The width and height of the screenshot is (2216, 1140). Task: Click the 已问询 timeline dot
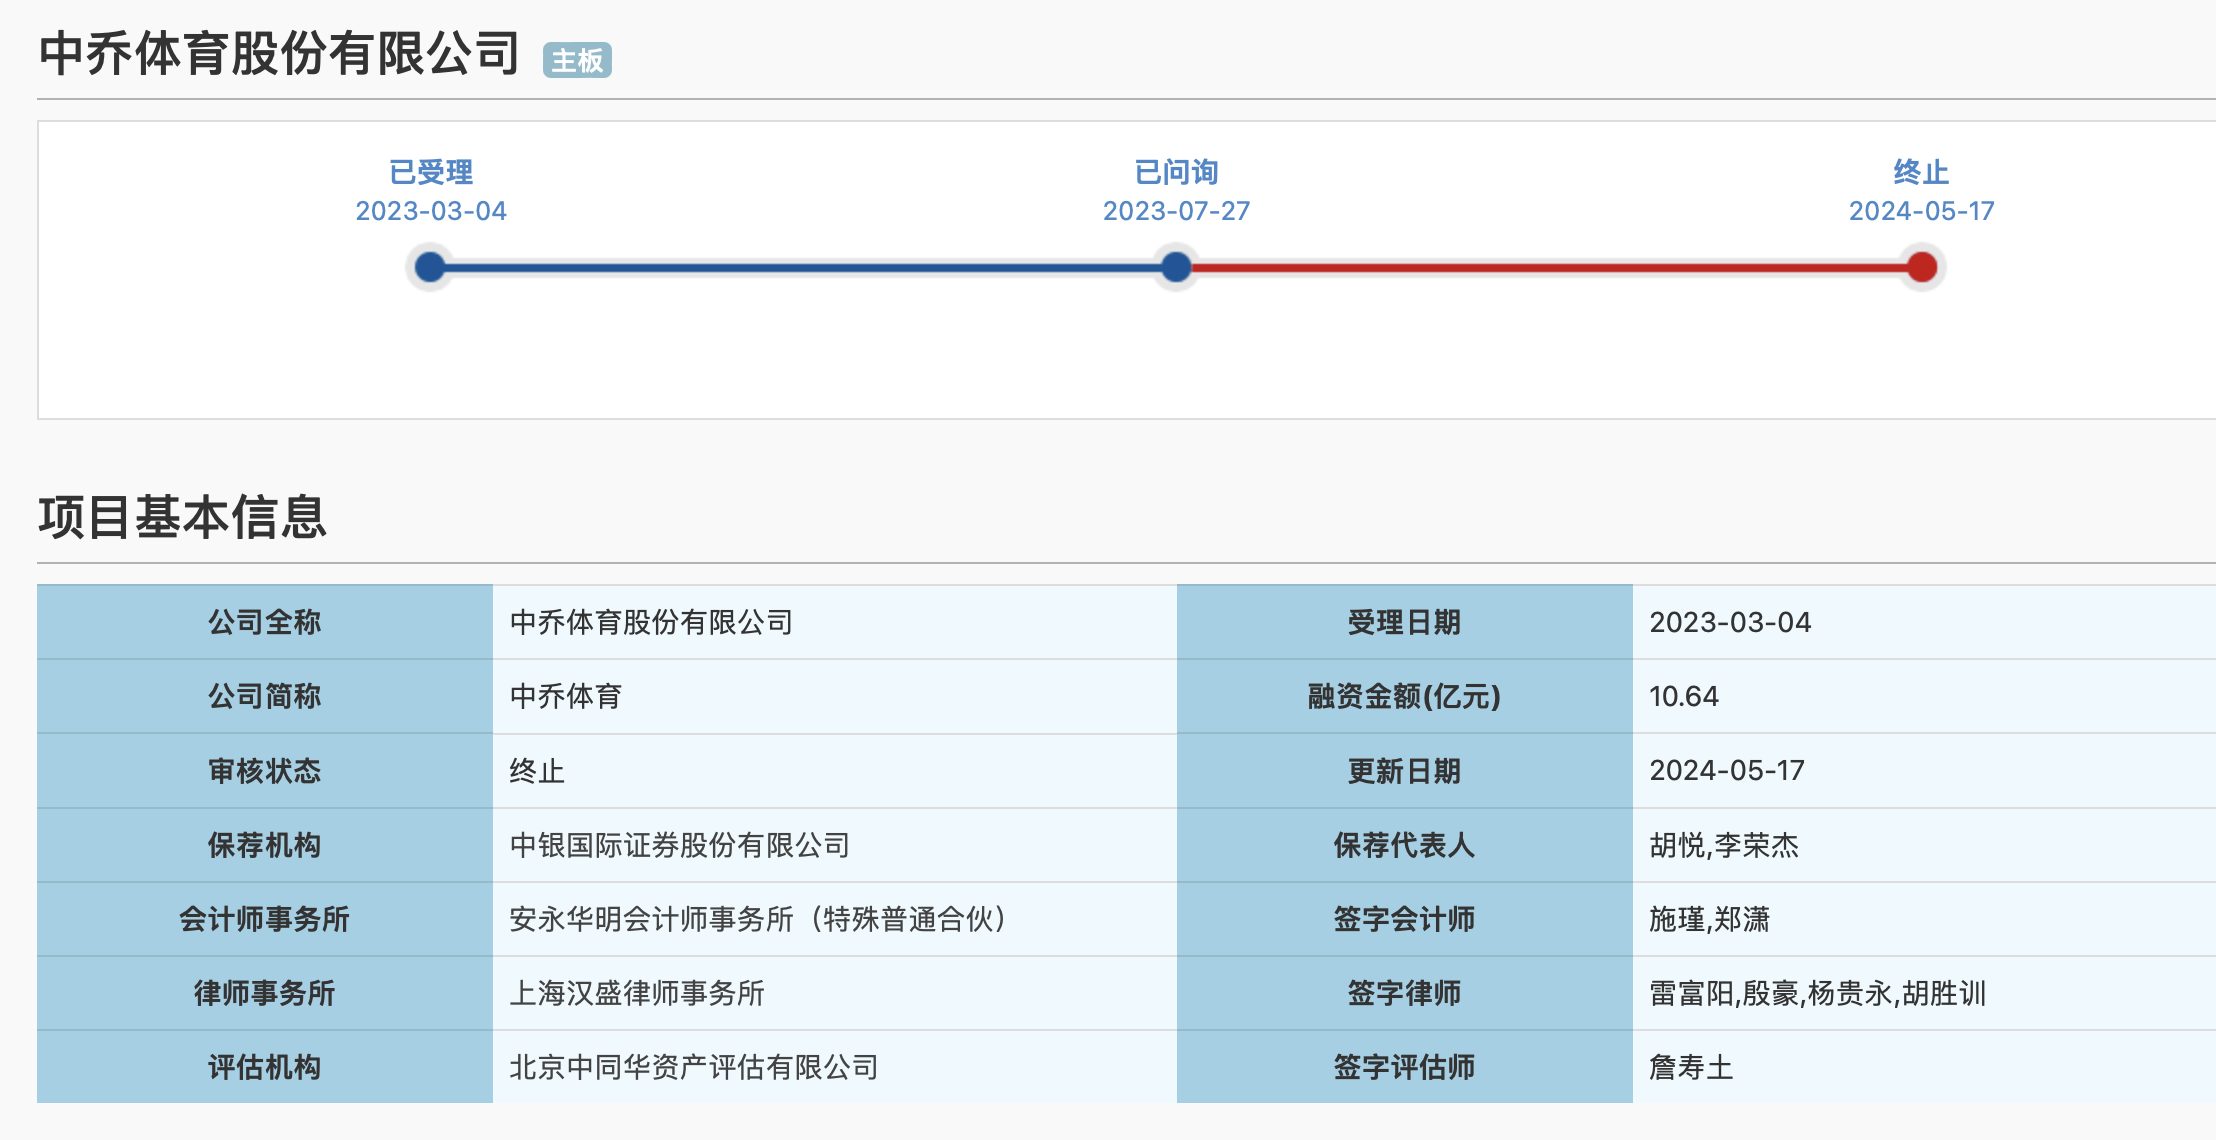1176,267
